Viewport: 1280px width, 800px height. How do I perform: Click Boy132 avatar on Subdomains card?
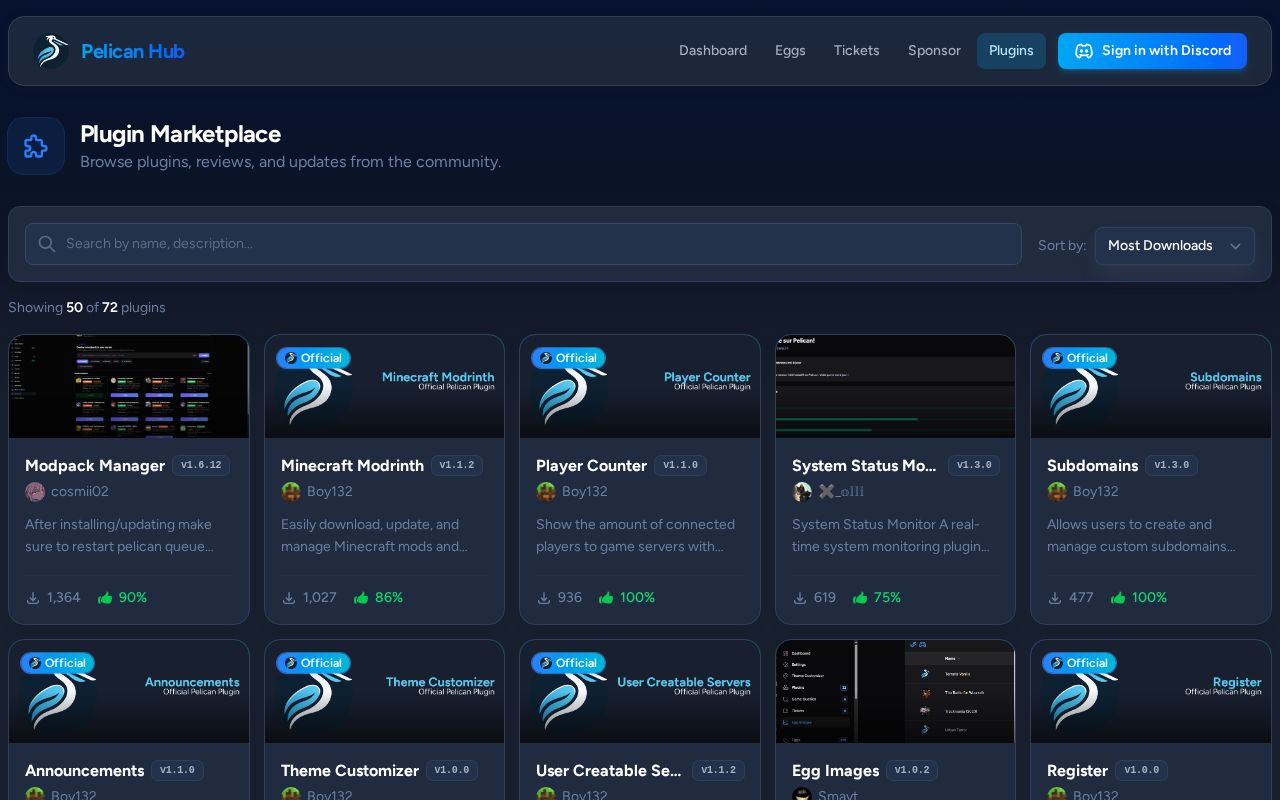[1057, 491]
